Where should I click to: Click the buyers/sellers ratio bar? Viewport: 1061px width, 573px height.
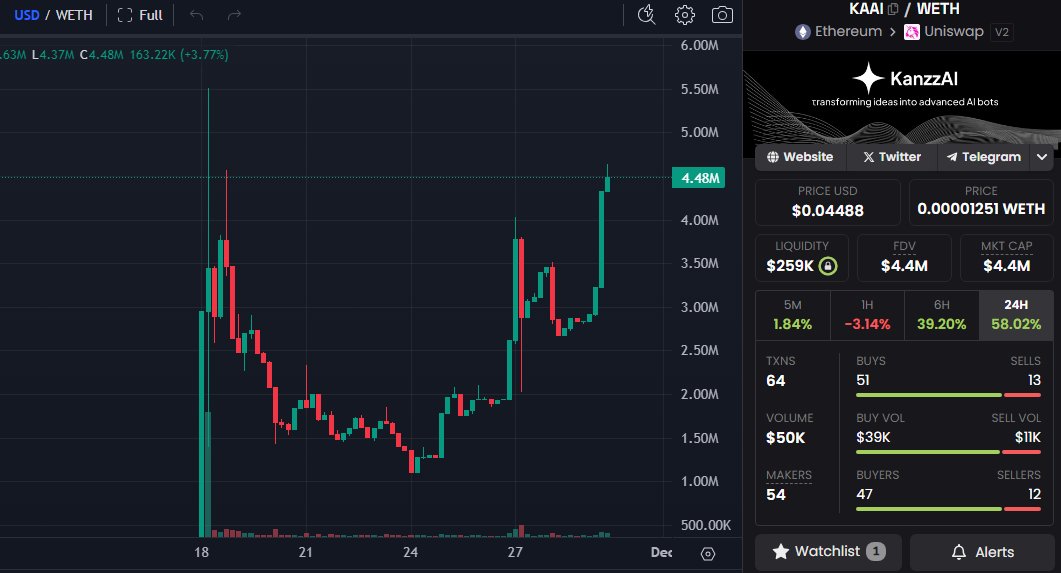pos(948,509)
